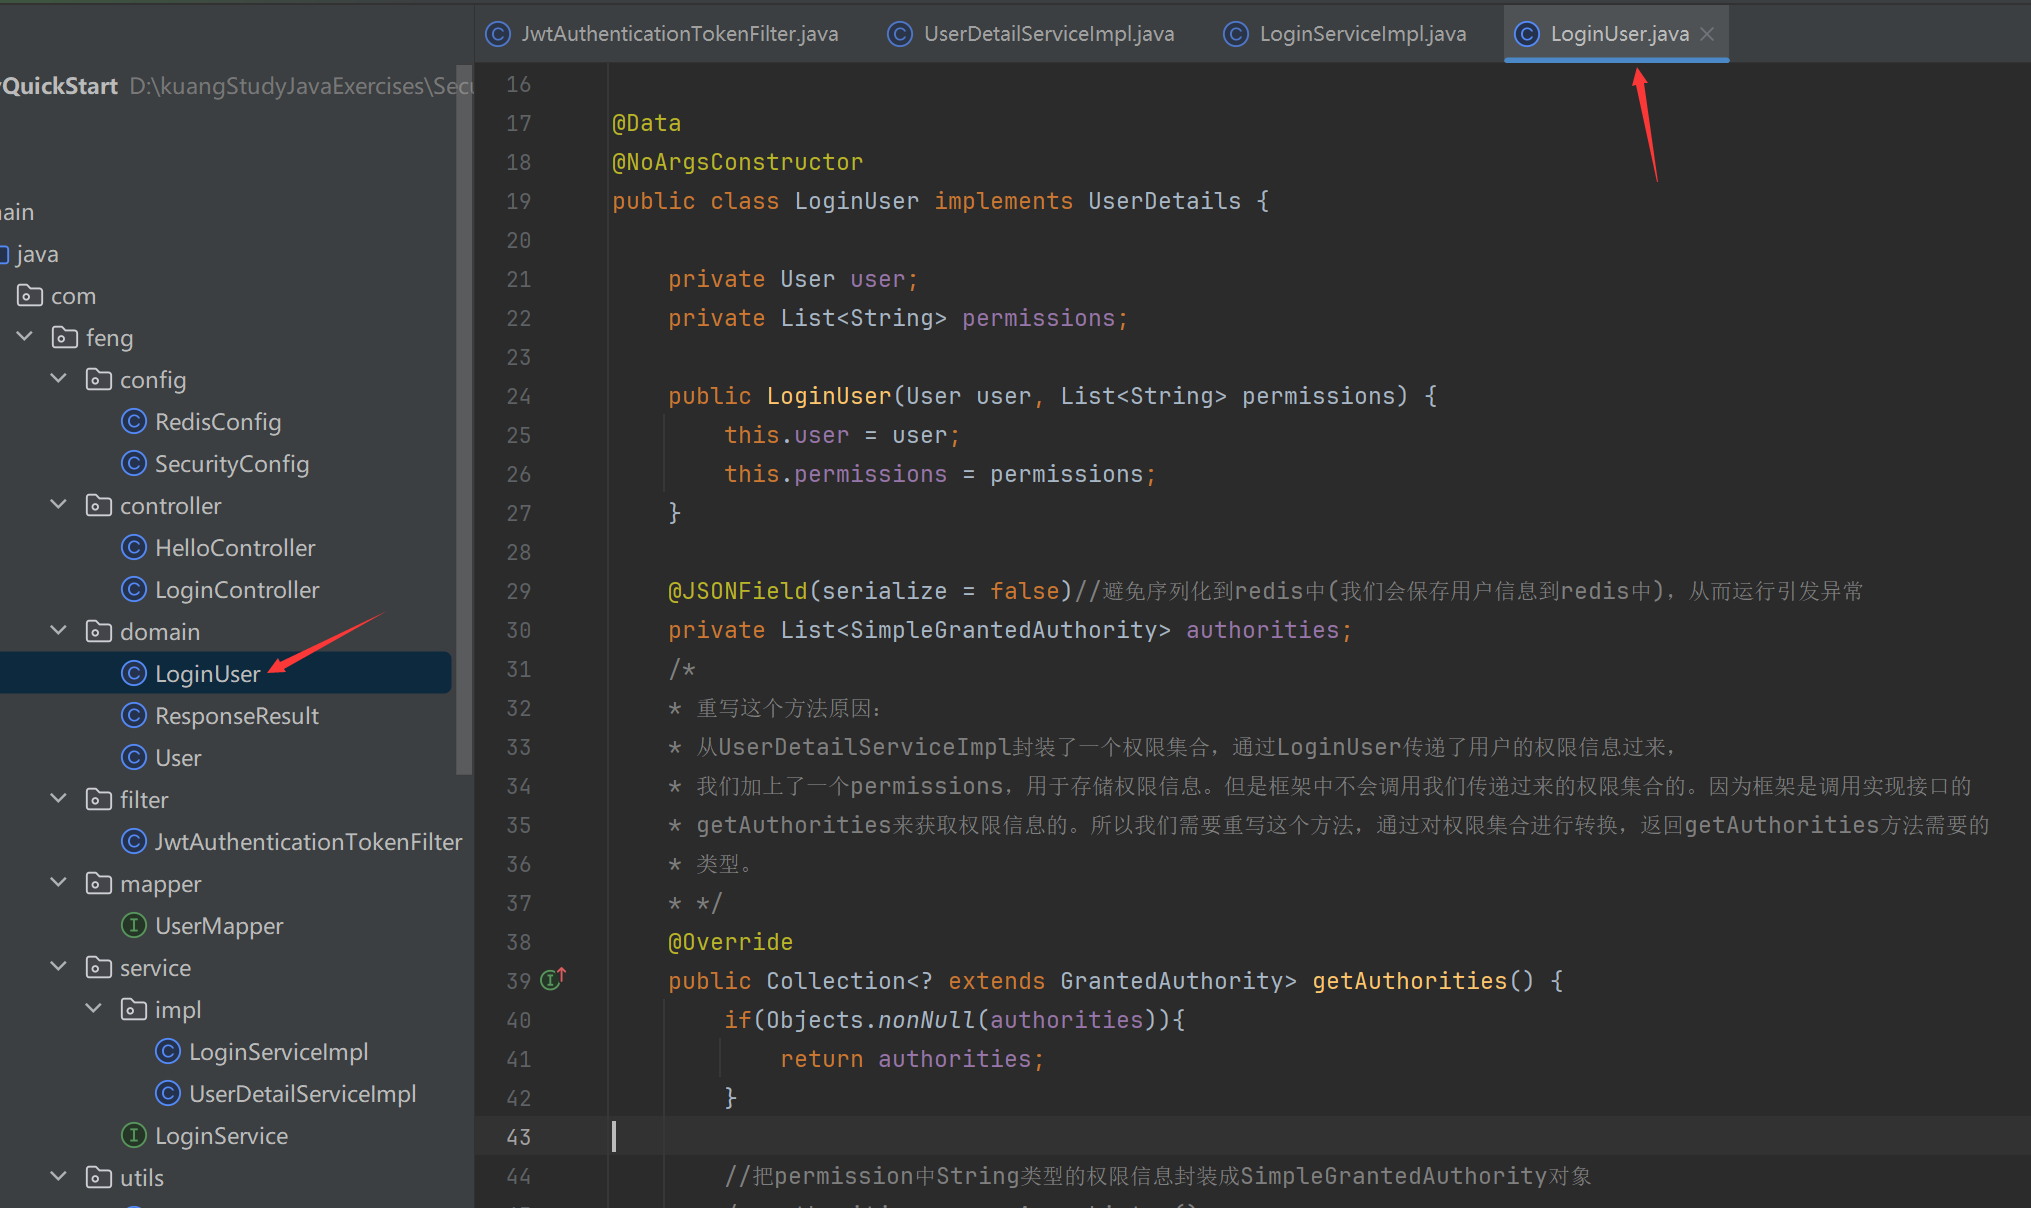Viewport: 2031px width, 1208px height.
Task: Select User class in the domain folder
Action: pyautogui.click(x=178, y=757)
